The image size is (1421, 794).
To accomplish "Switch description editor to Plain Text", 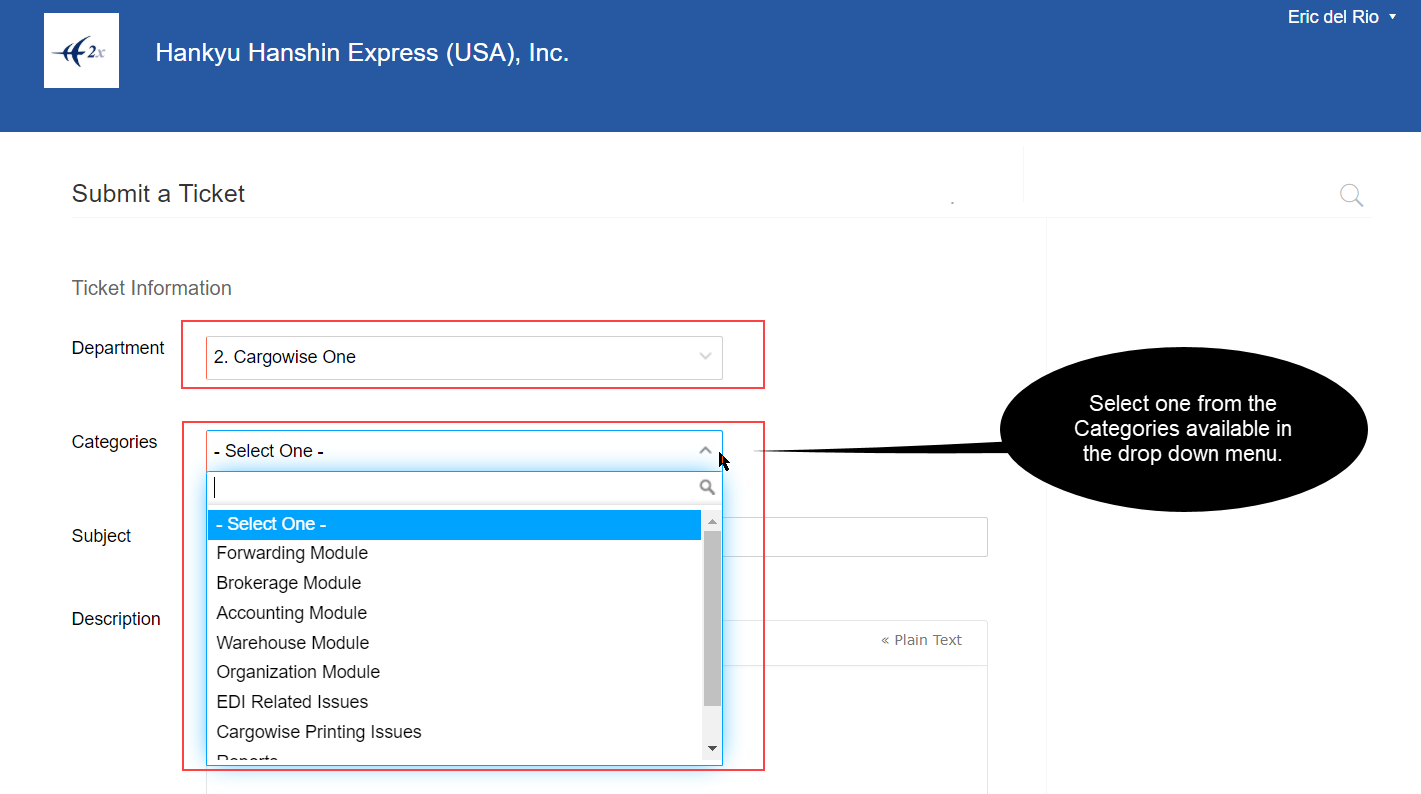I will 921,640.
